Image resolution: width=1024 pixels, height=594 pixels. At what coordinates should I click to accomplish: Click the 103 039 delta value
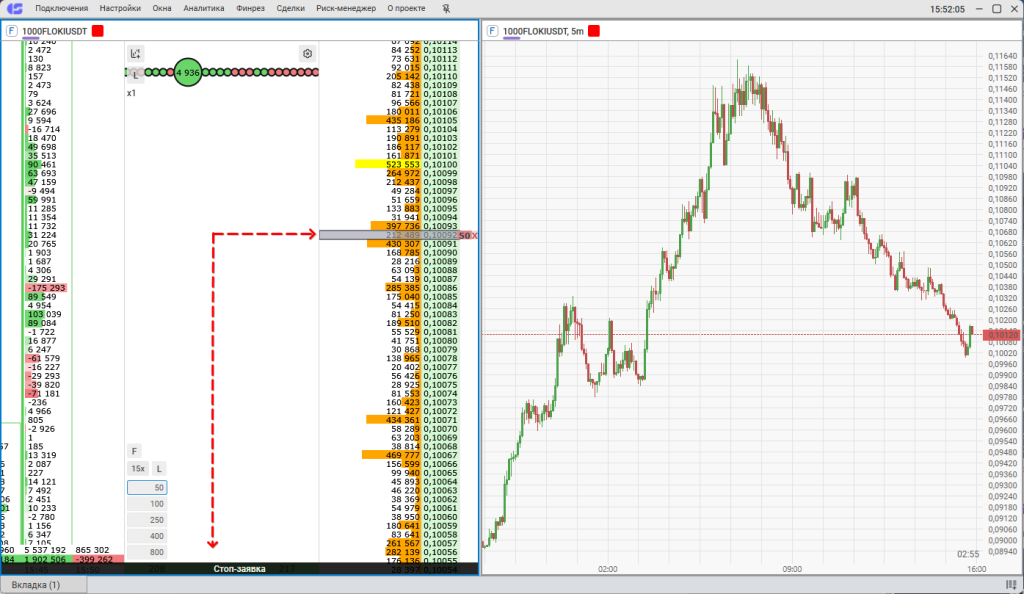[44, 314]
